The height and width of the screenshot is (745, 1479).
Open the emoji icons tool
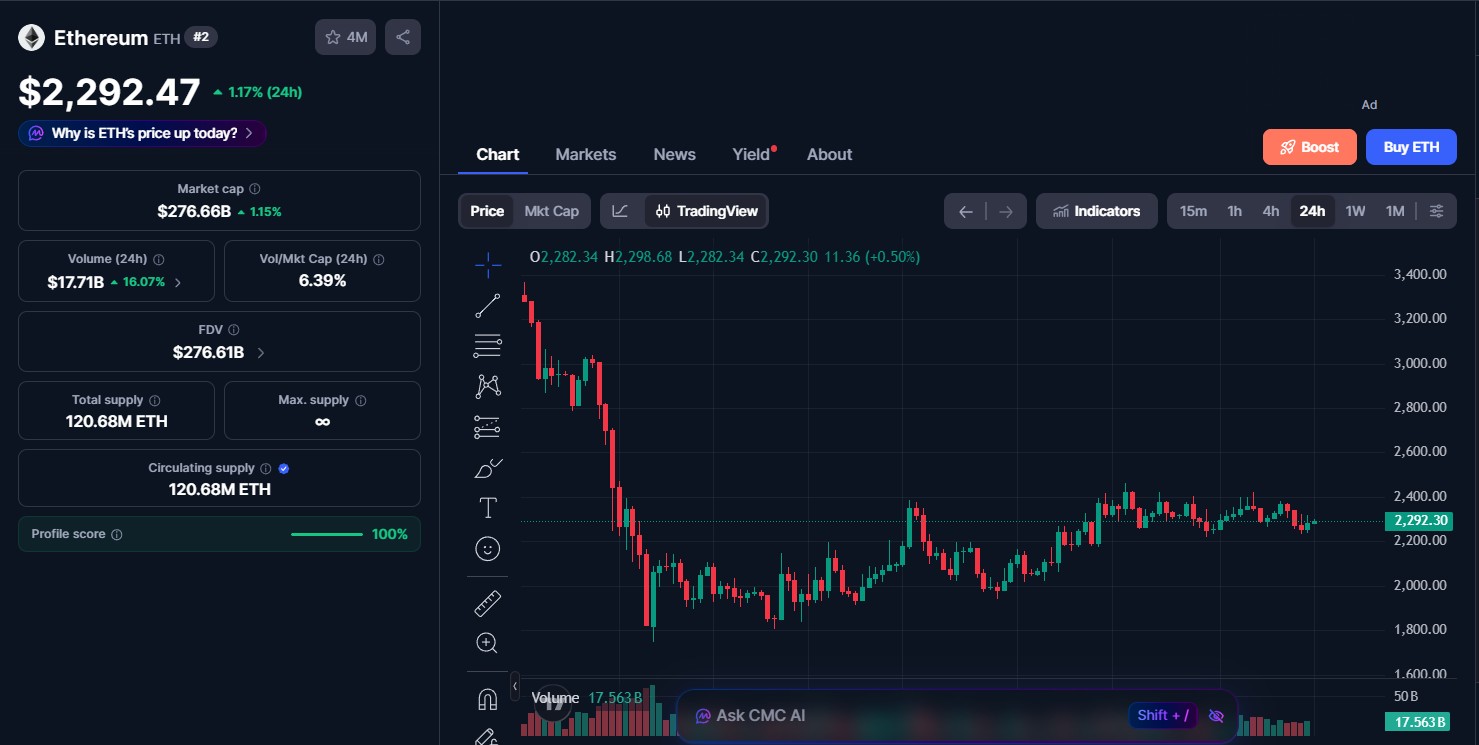[488, 549]
